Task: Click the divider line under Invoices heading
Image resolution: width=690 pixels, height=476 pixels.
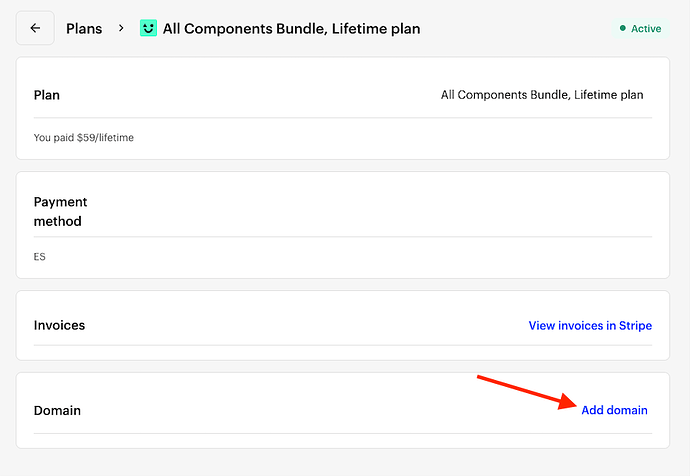Action: pyautogui.click(x=342, y=346)
